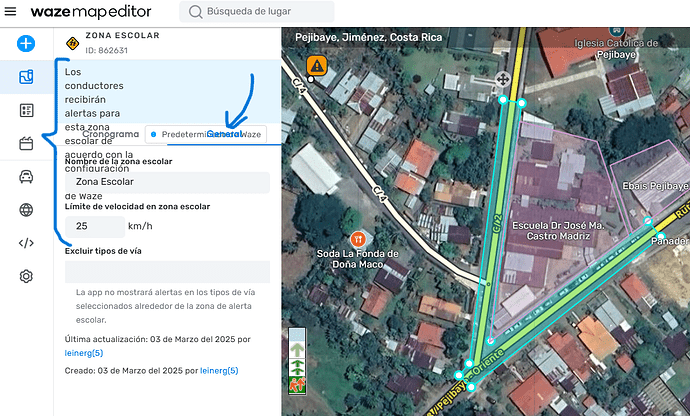Click the ID: 862631 text
This screenshot has height=416, width=690.
[106, 51]
